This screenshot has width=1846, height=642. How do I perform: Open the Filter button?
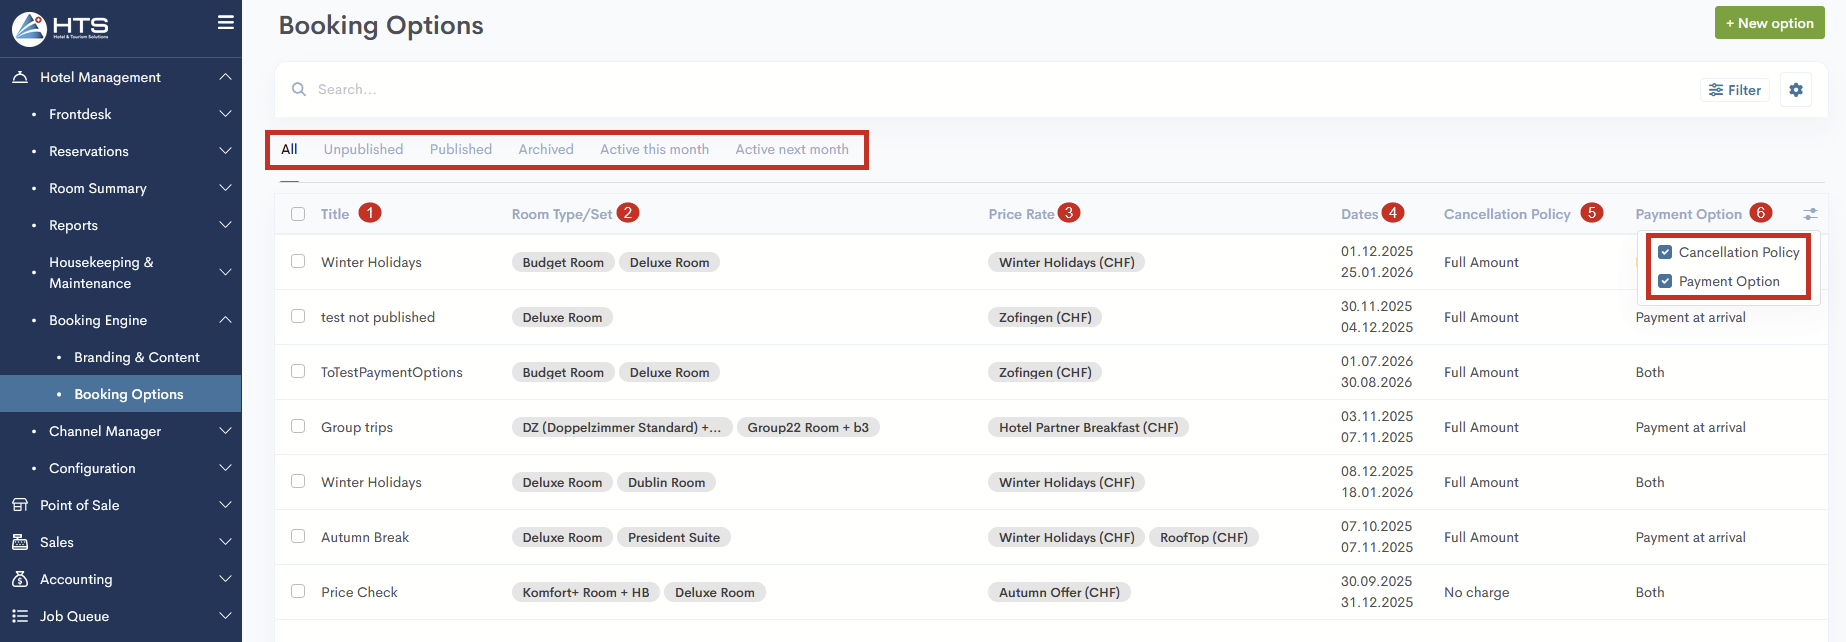pos(1735,90)
